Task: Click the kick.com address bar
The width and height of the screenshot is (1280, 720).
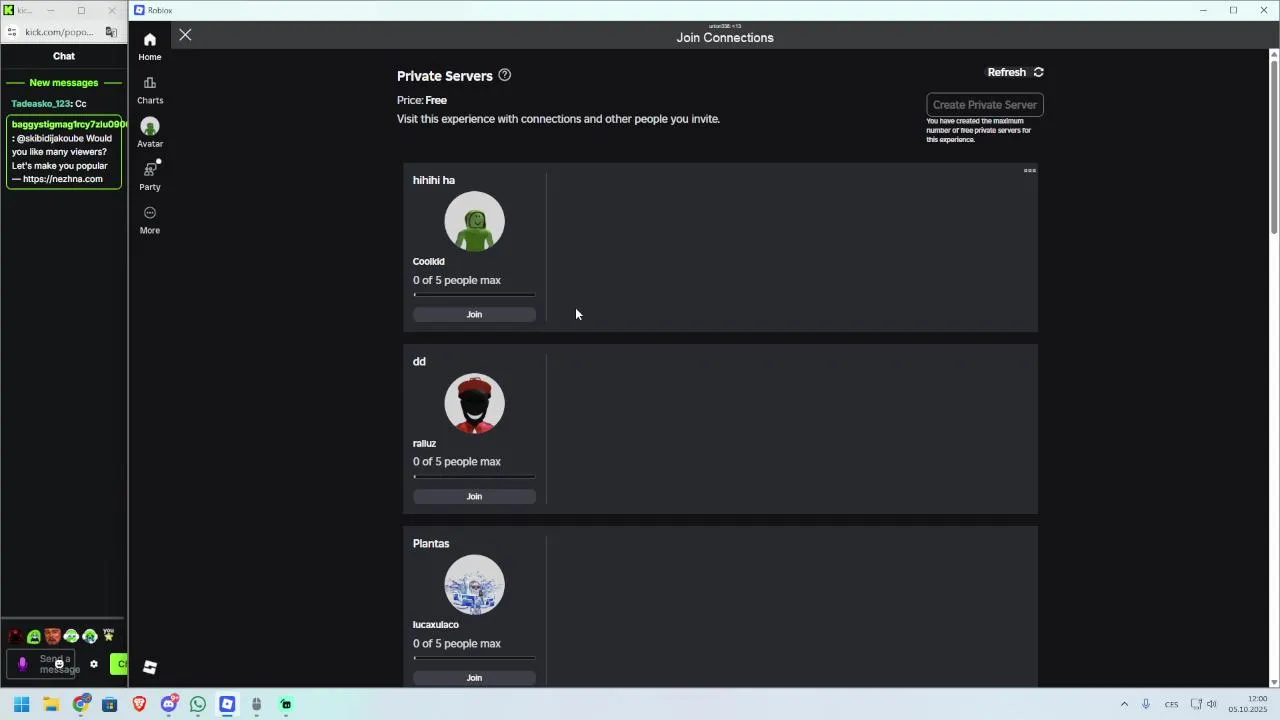Action: (60, 32)
